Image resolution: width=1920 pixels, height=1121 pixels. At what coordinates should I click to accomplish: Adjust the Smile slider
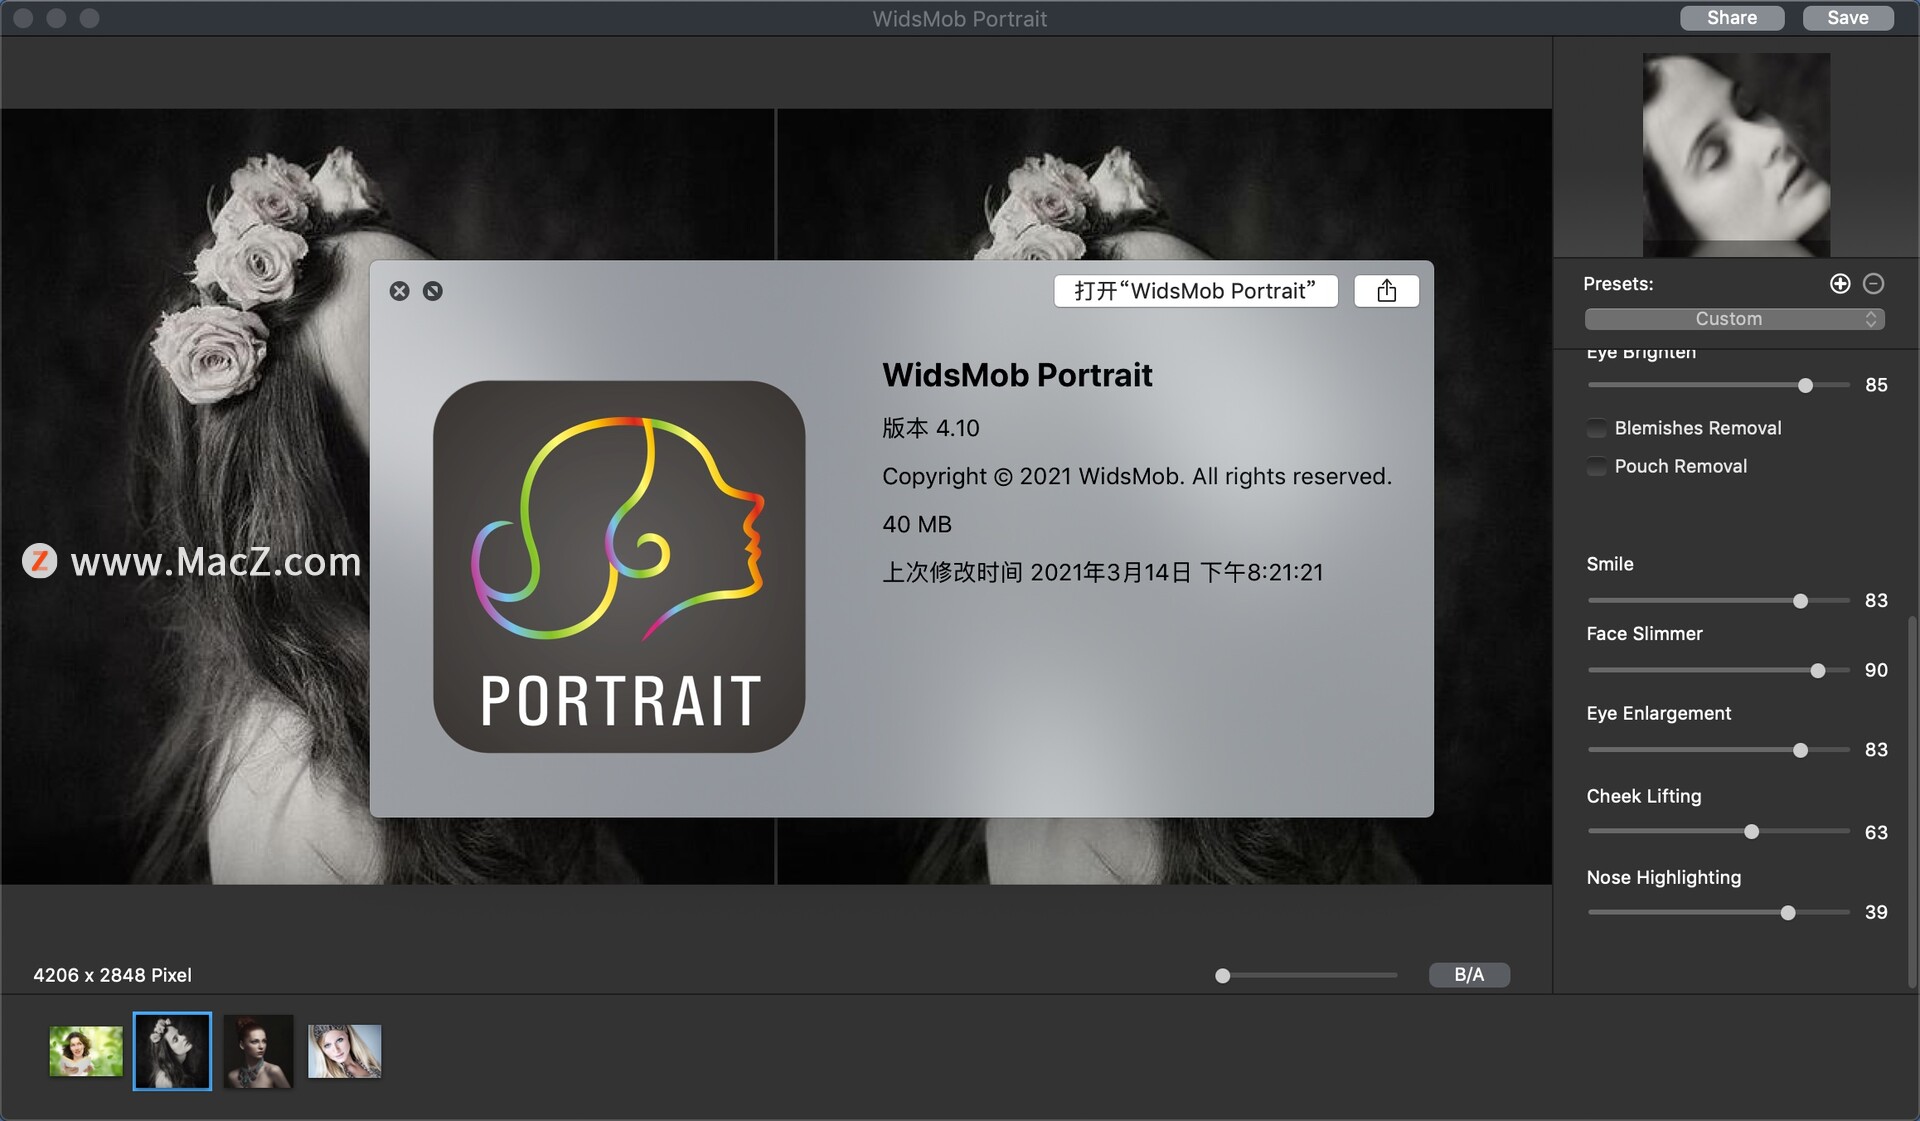(1718, 601)
